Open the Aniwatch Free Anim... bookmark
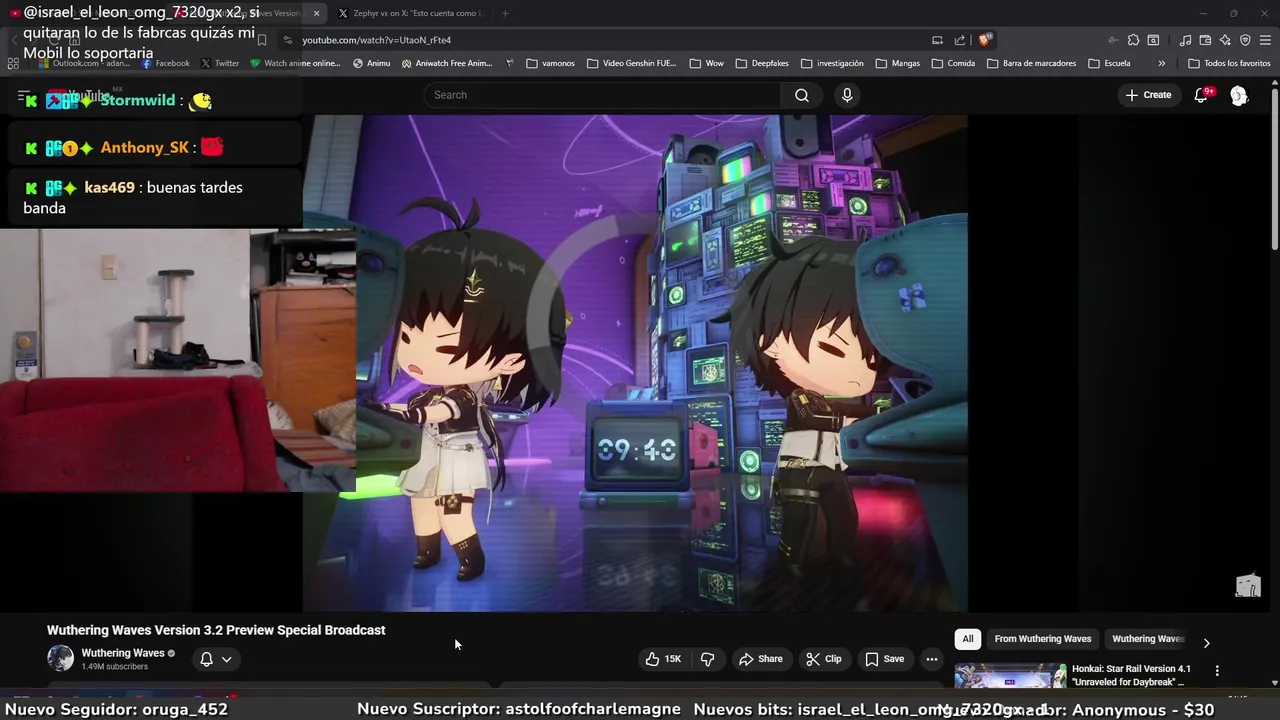Screen dimensions: 1280x720 point(447,63)
